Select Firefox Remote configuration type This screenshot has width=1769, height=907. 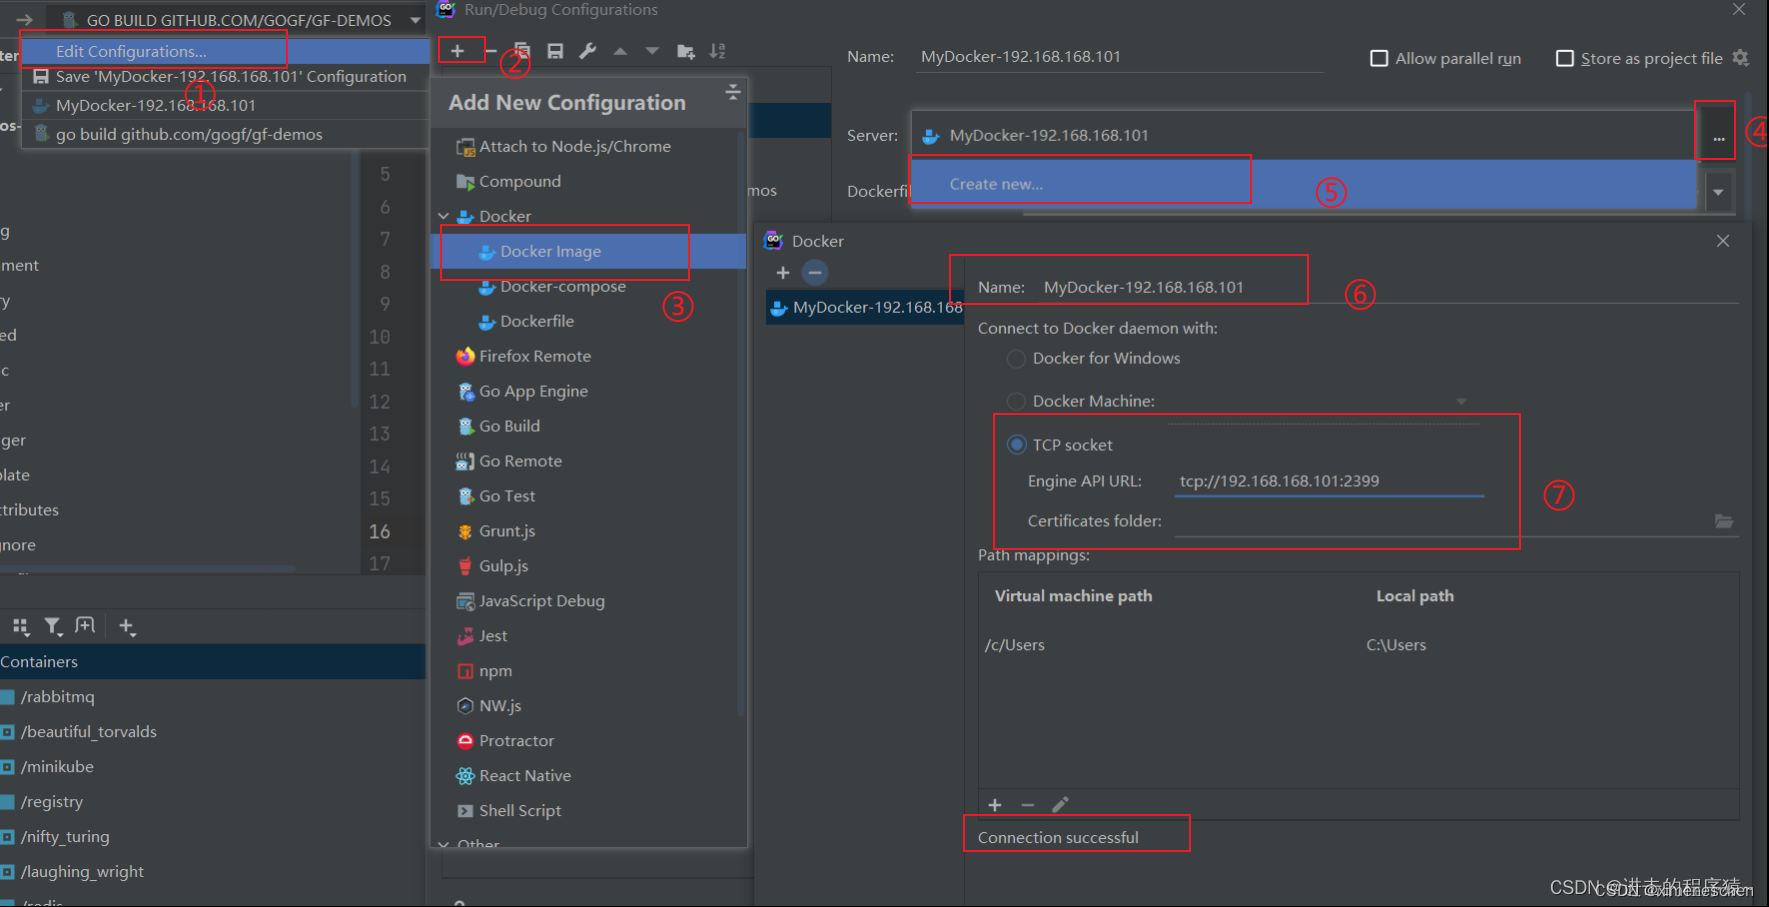click(590, 356)
